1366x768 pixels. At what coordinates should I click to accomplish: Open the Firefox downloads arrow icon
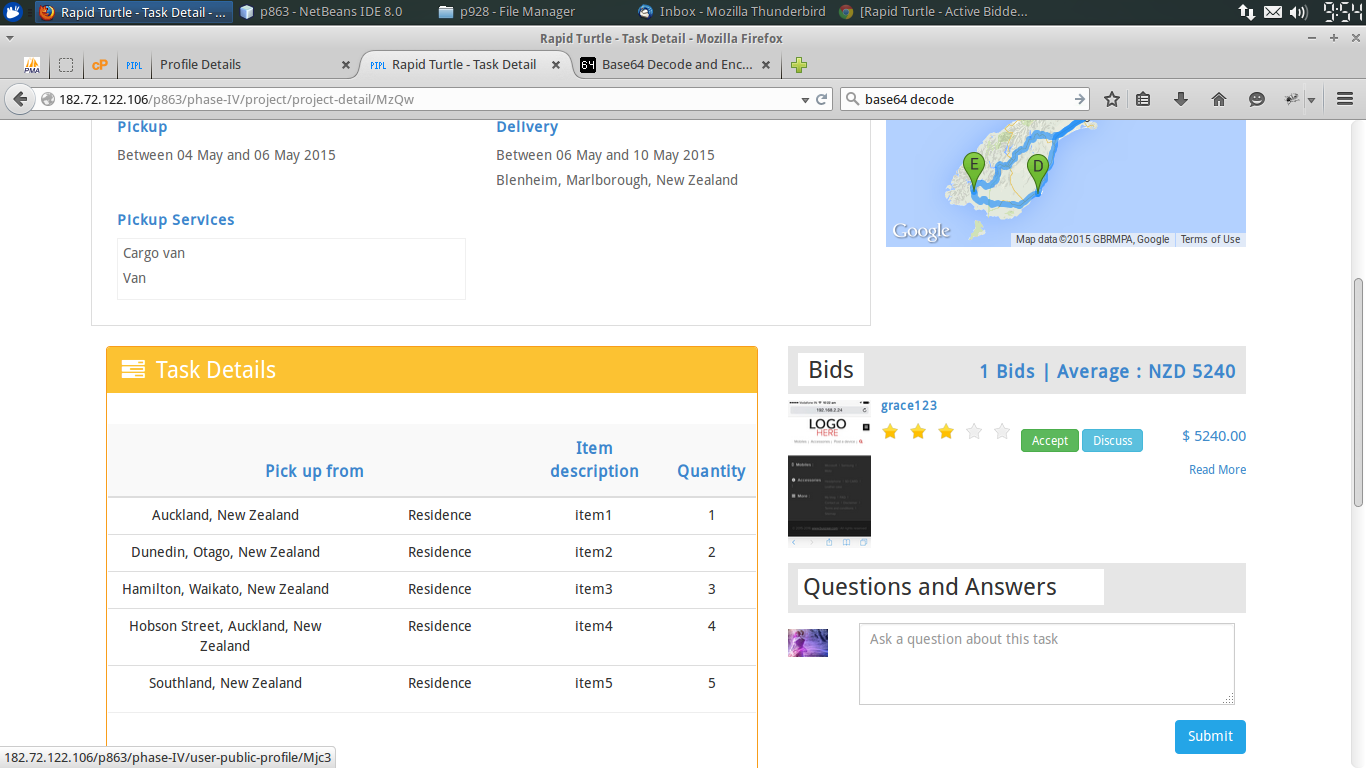coord(1180,99)
